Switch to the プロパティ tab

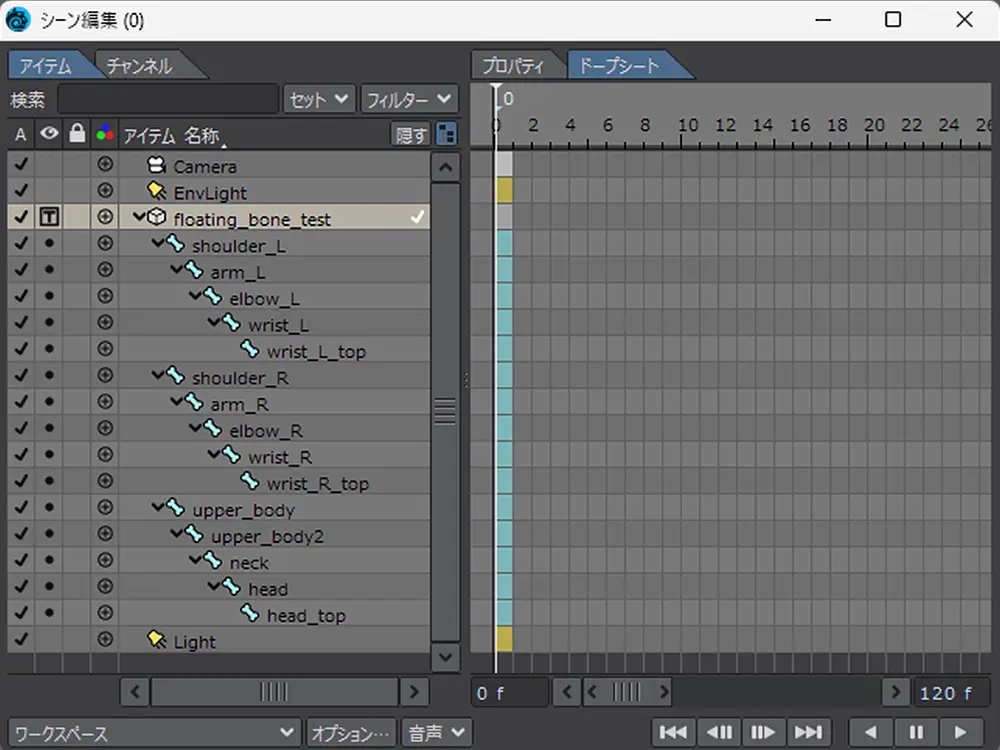point(512,66)
